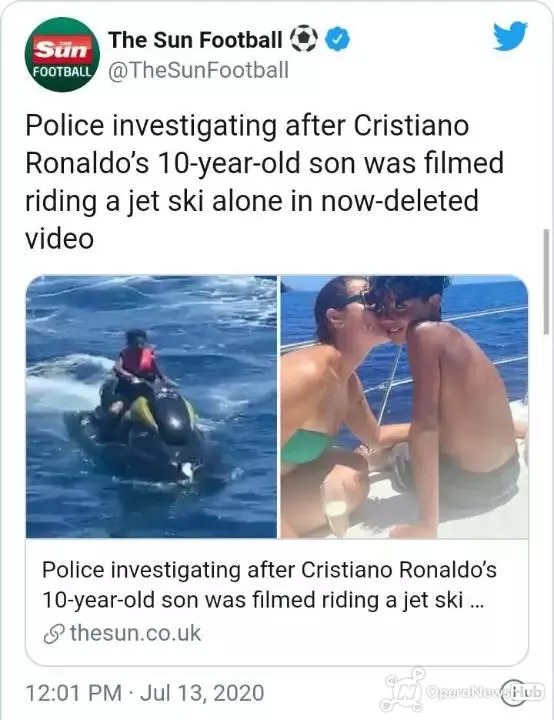This screenshot has width=554, height=720.
Task: Click the link card headline text
Action: tap(269, 585)
